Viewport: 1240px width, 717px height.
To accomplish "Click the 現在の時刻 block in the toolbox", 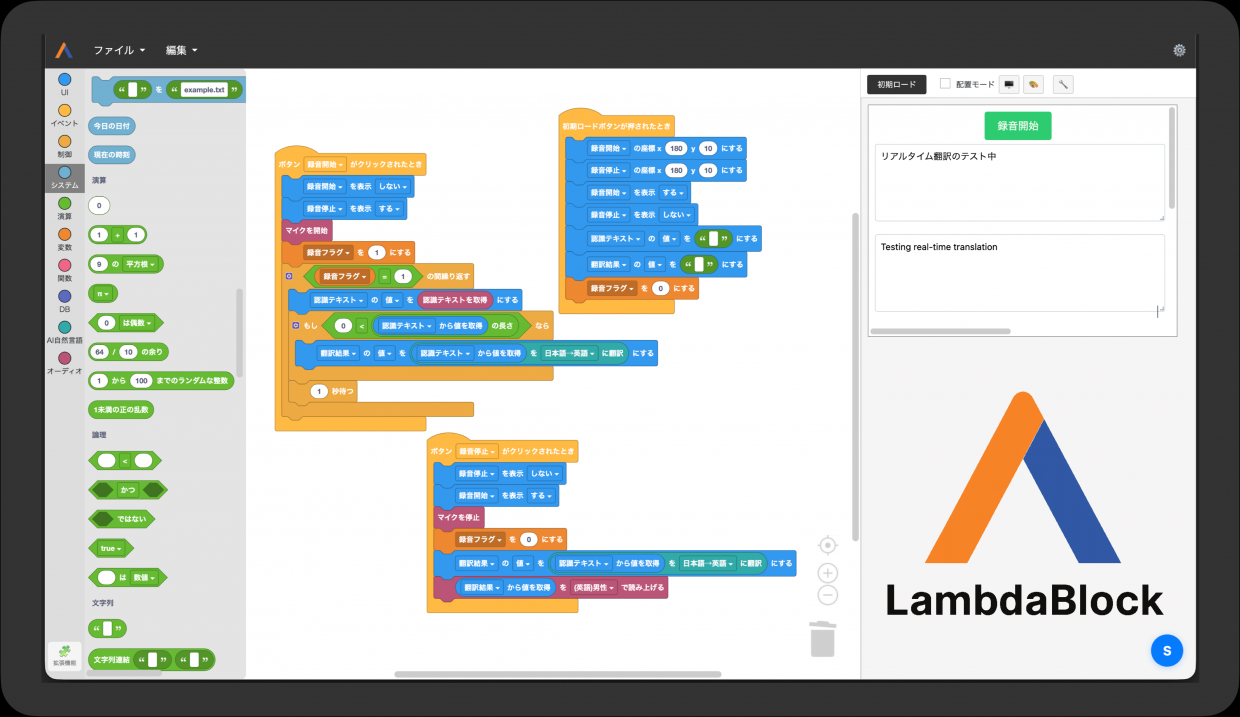I will pyautogui.click(x=112, y=155).
